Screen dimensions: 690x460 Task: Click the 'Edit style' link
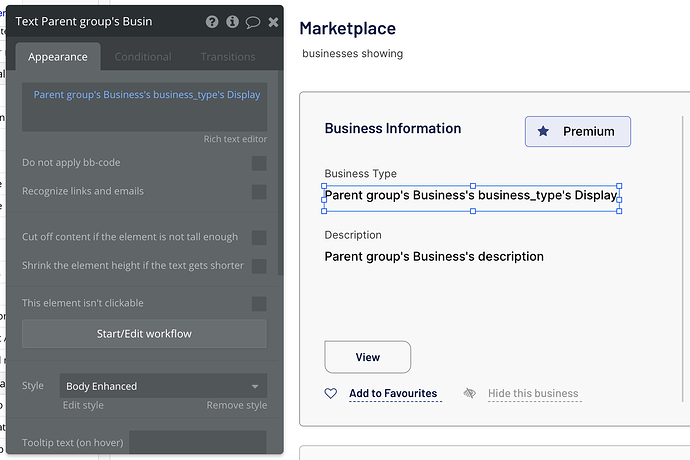[x=83, y=405]
